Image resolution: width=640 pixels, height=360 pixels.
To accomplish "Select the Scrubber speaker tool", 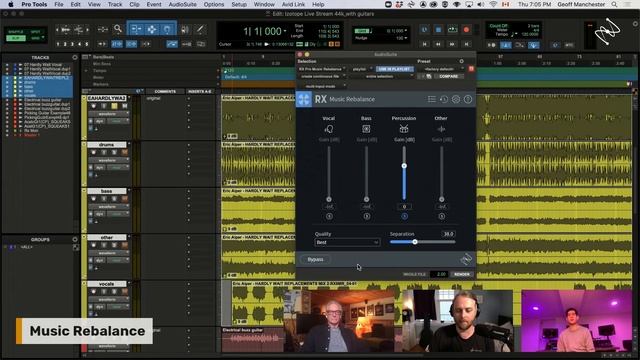I will (184, 29).
